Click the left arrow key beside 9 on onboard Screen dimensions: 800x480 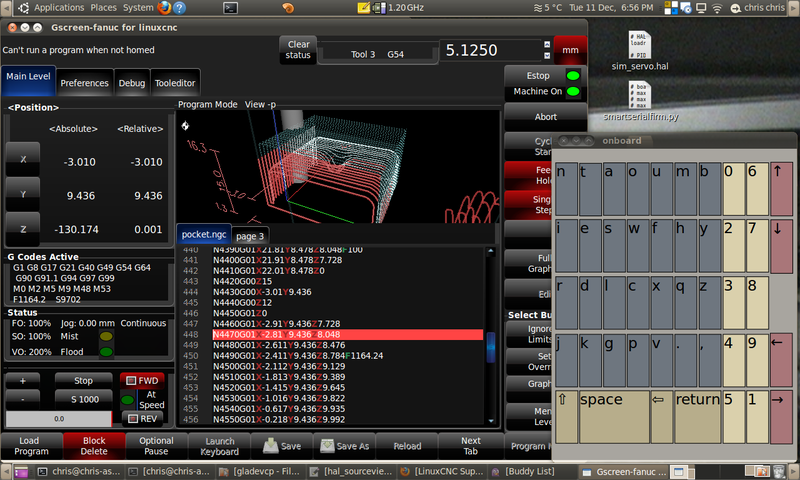(781, 360)
